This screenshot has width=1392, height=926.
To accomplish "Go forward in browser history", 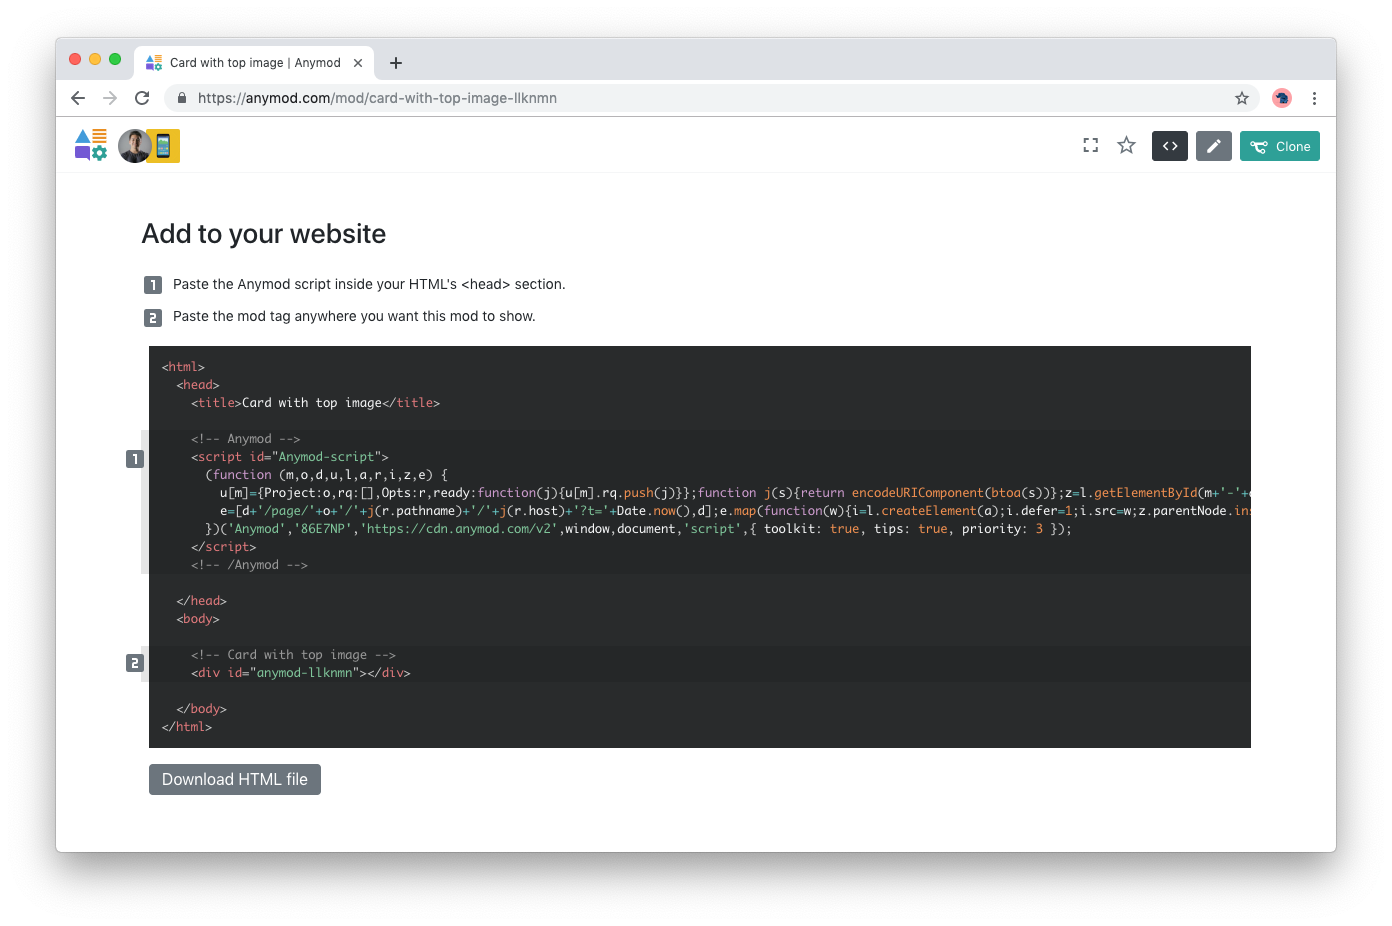I will point(110,98).
